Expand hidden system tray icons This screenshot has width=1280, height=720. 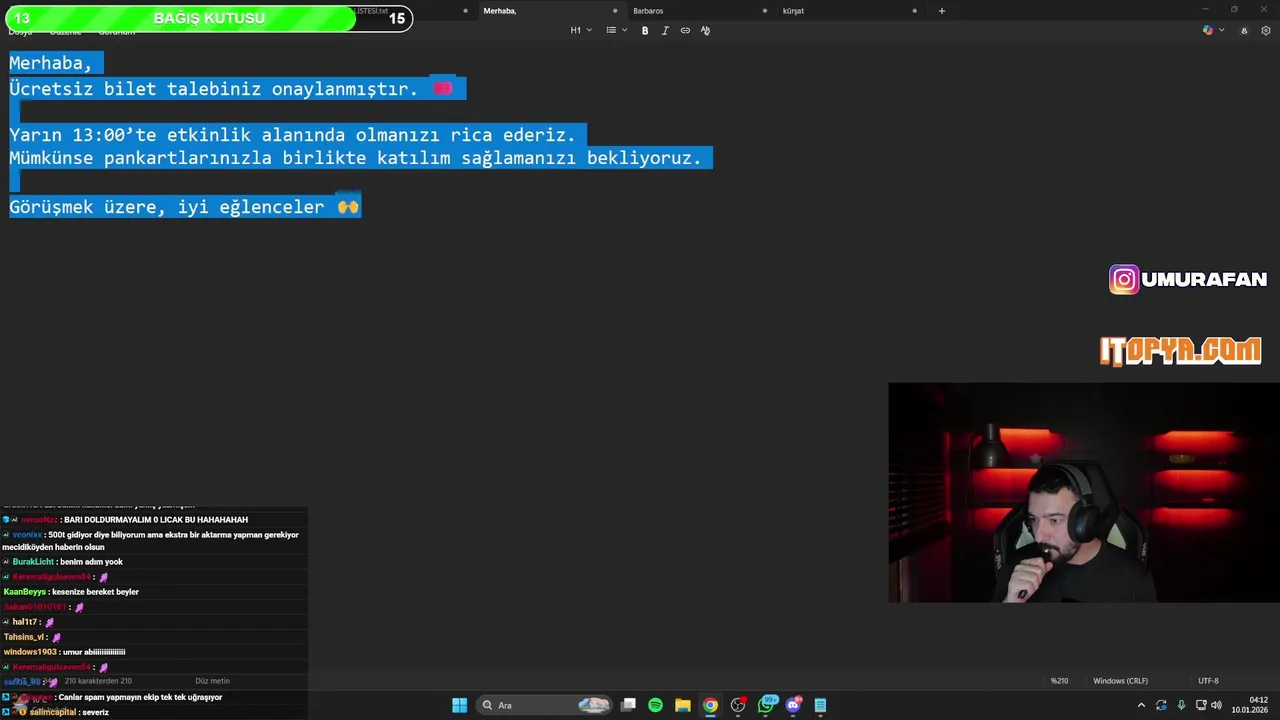tap(1141, 705)
